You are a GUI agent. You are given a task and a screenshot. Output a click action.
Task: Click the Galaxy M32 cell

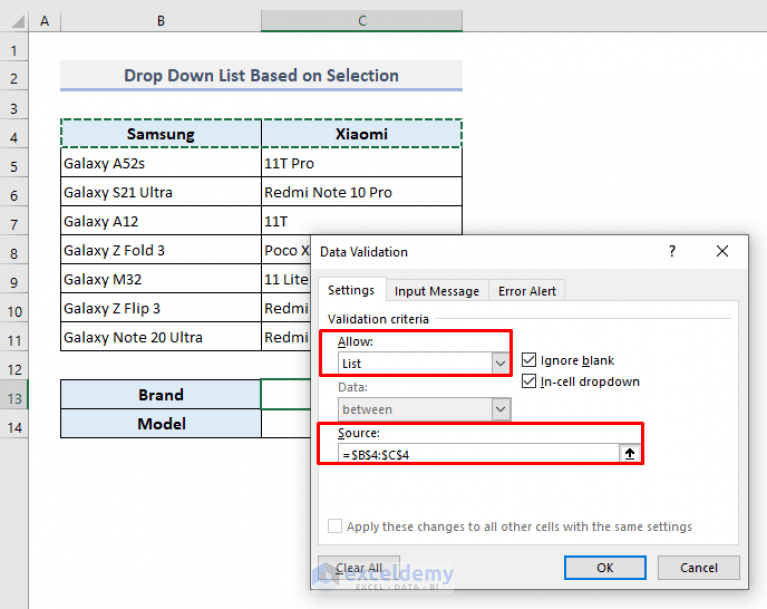pos(161,279)
